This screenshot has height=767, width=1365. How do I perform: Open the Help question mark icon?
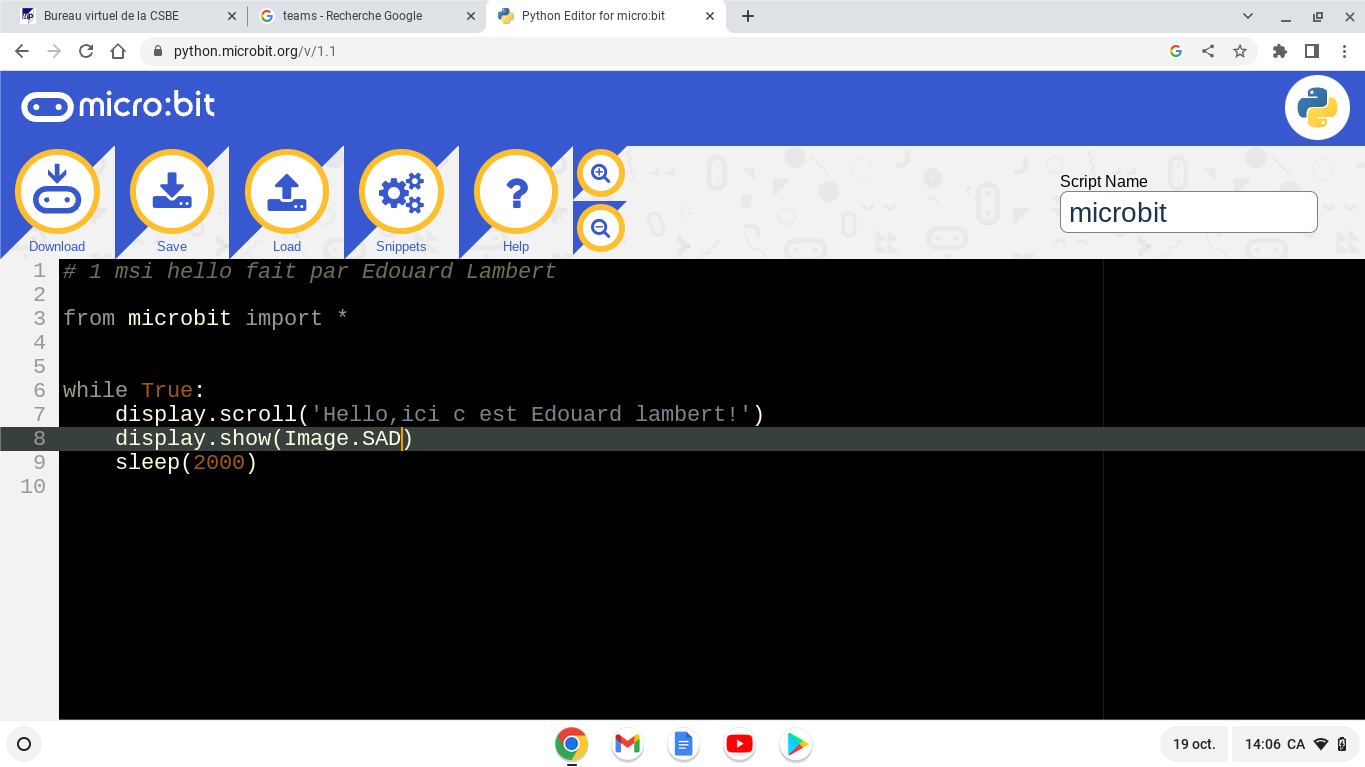(x=516, y=192)
